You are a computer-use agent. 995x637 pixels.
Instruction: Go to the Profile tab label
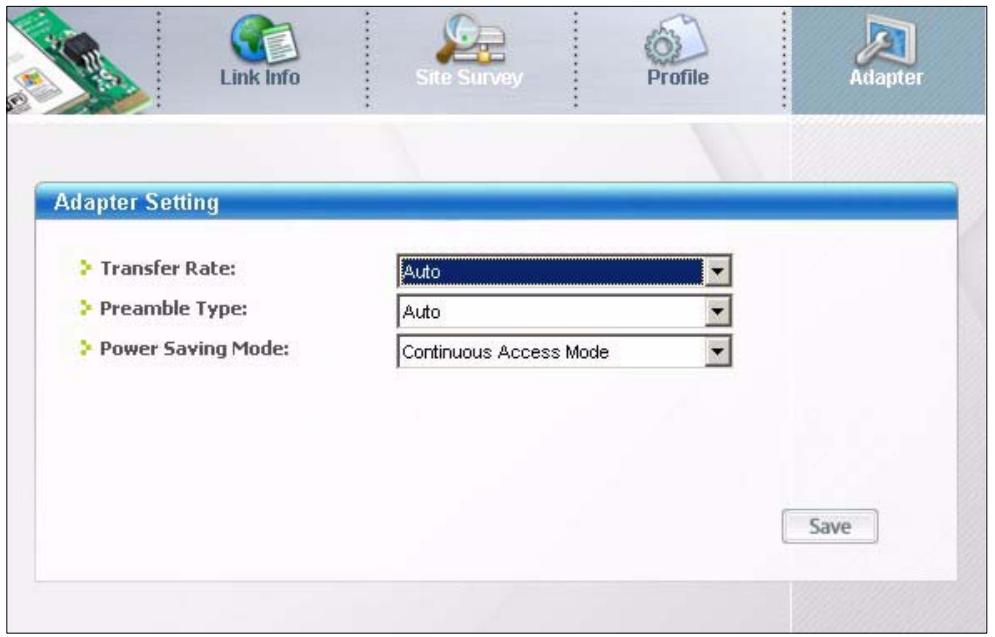coord(678,77)
